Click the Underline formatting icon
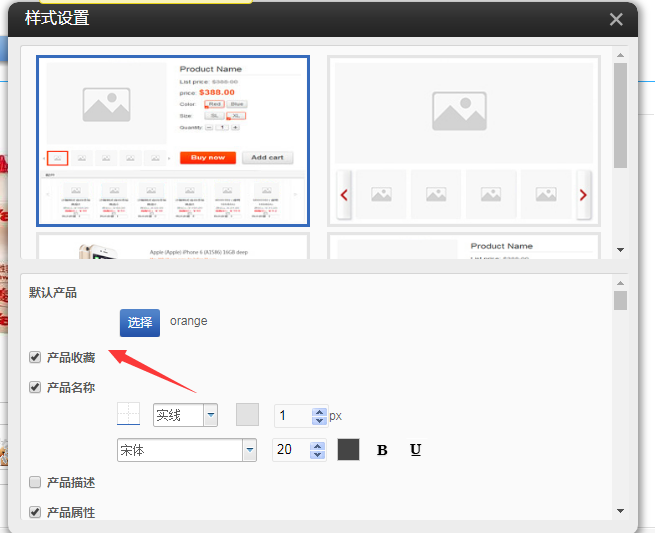This screenshot has height=533, width=655. point(415,450)
